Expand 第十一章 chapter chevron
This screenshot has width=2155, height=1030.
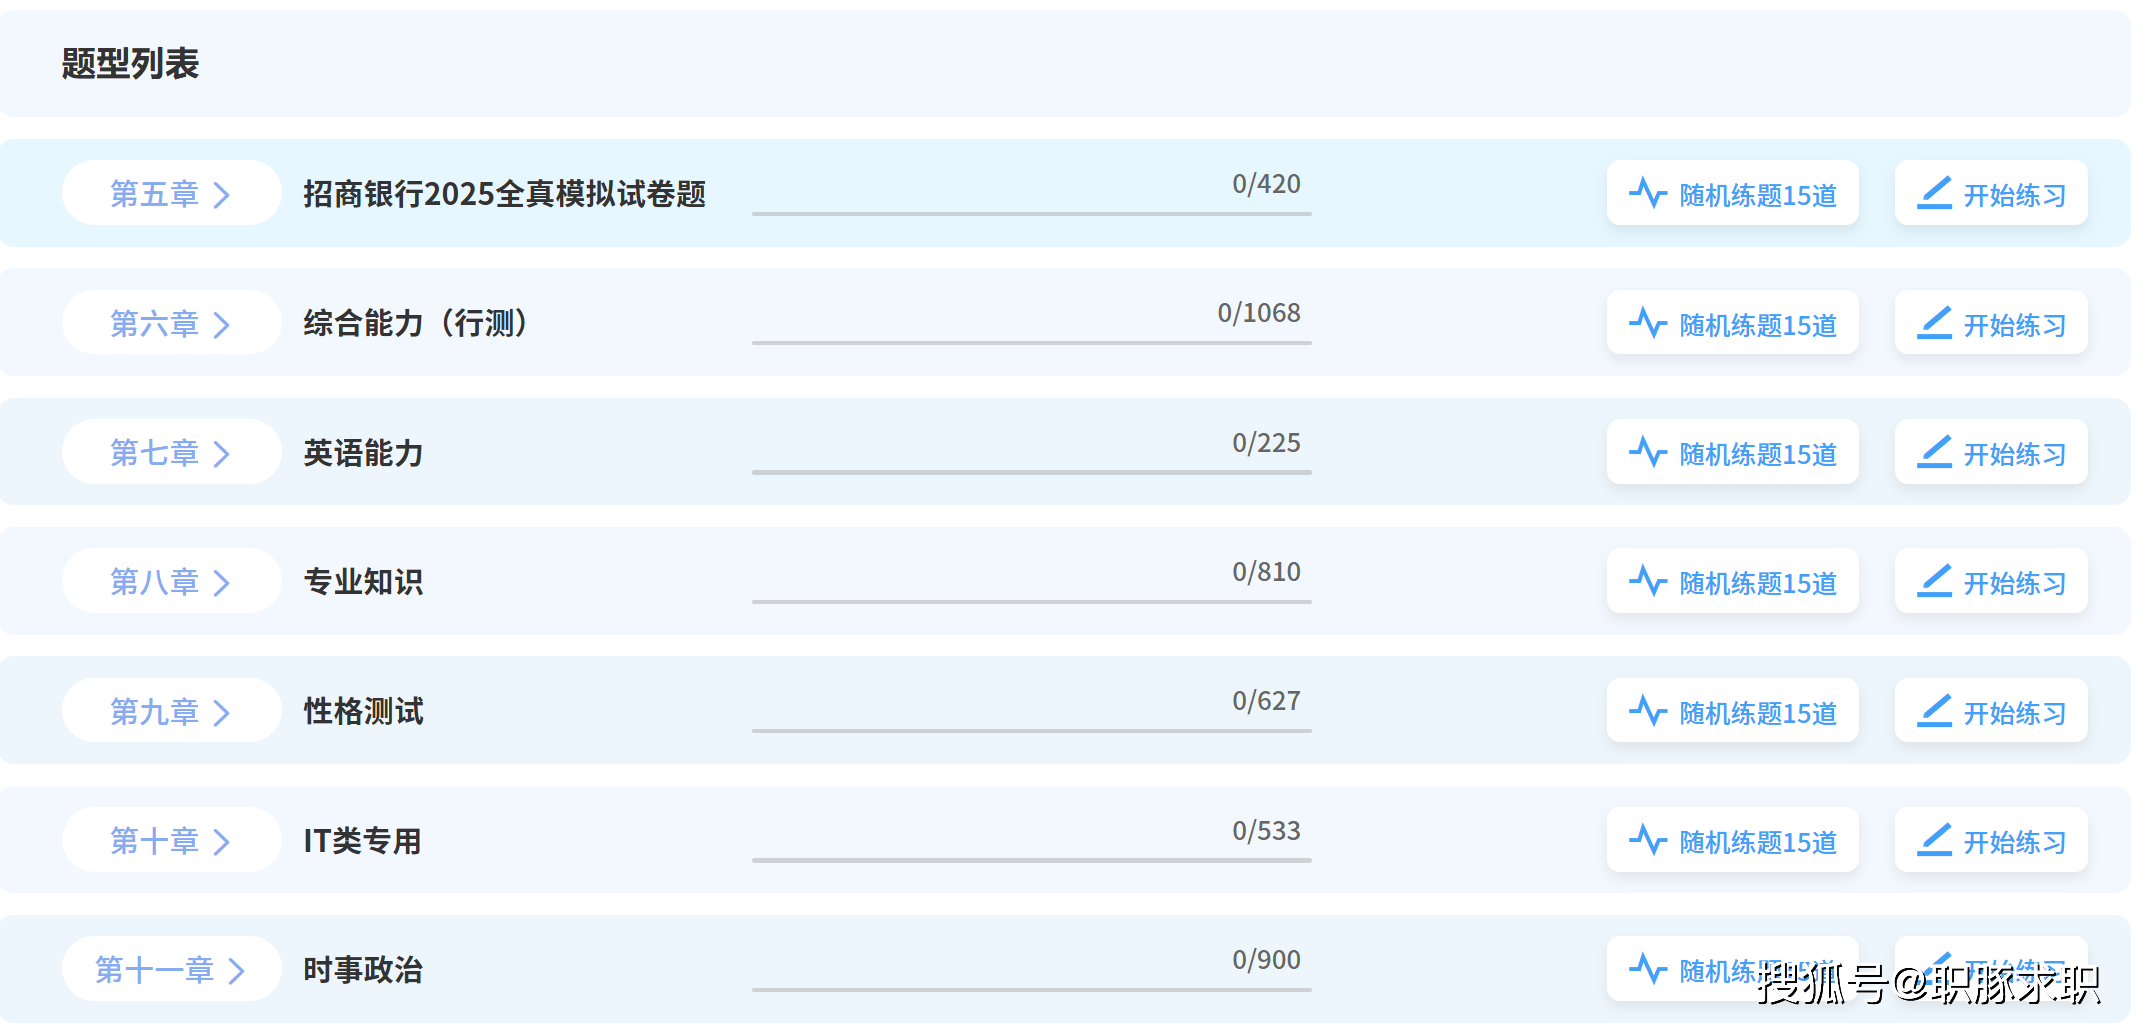pyautogui.click(x=237, y=970)
